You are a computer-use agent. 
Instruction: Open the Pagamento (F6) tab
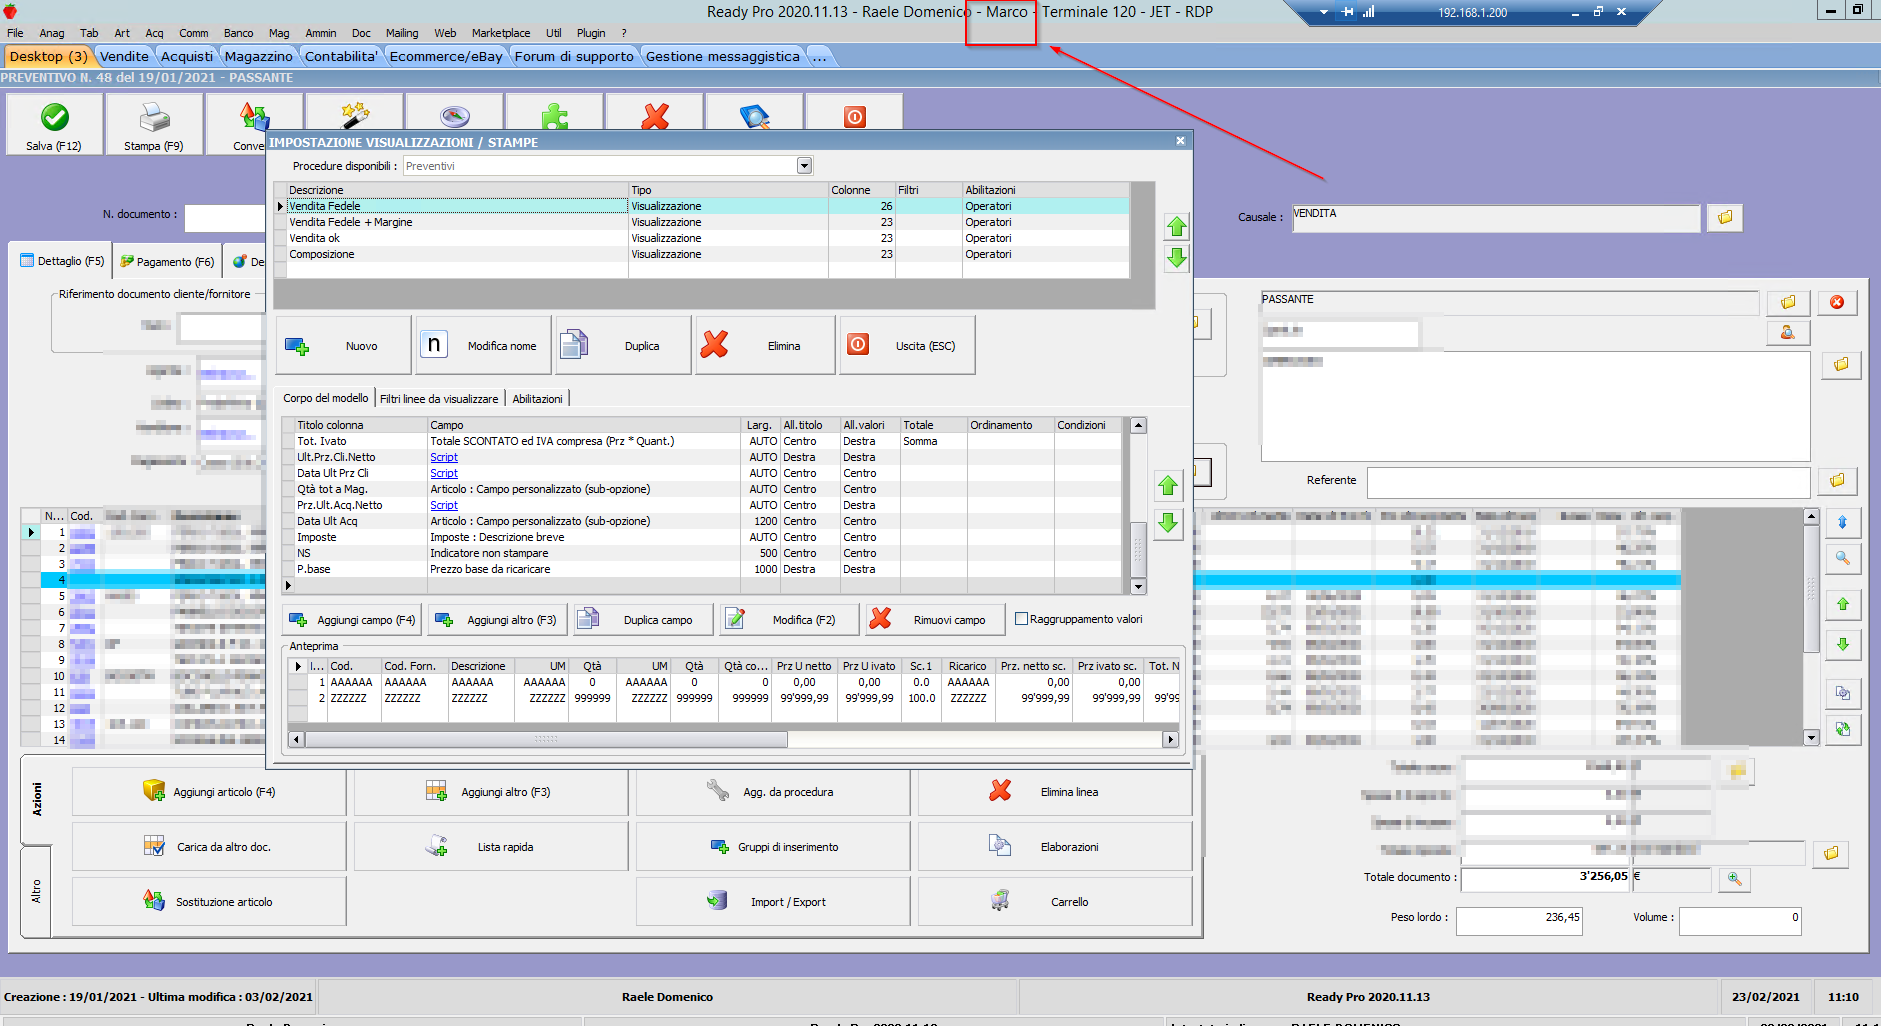167,262
